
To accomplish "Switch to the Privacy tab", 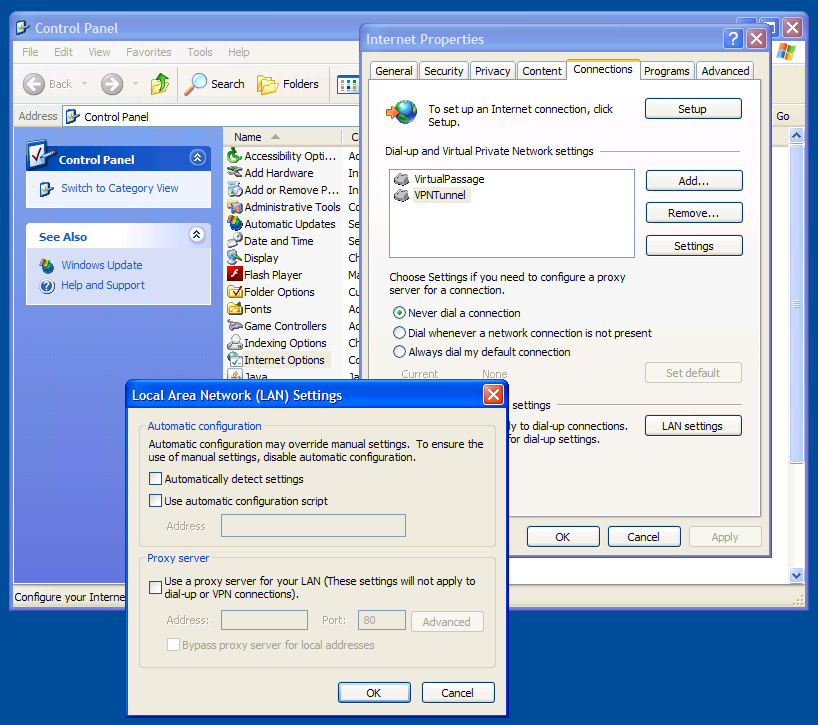I will pyautogui.click(x=492, y=71).
